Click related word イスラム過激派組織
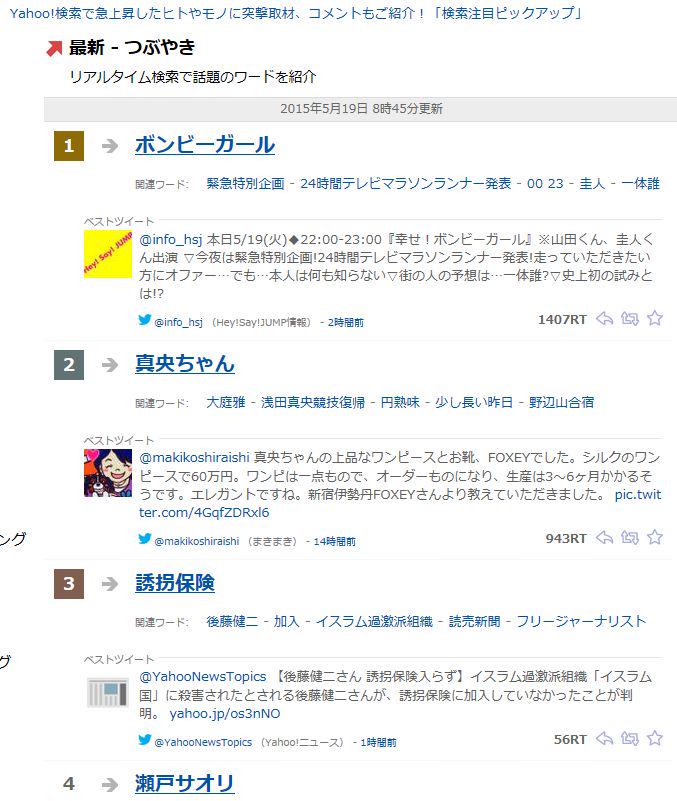The width and height of the screenshot is (677, 801). (374, 621)
